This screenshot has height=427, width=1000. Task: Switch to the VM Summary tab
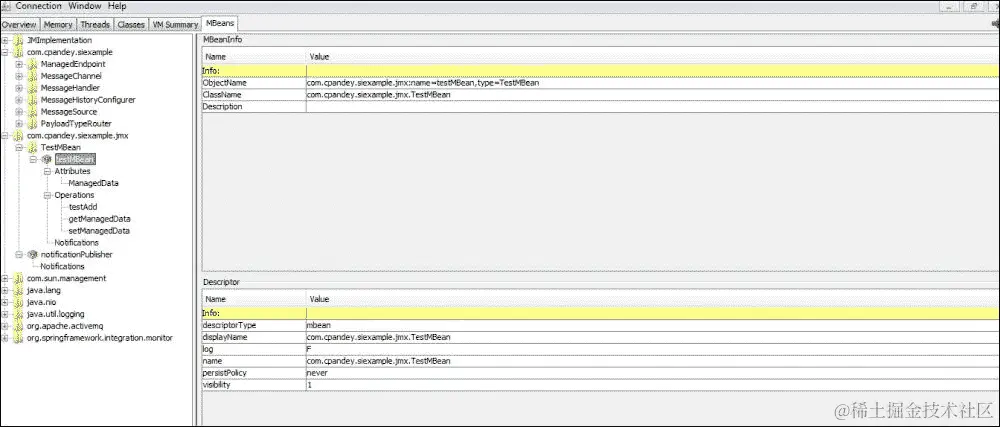(x=175, y=24)
